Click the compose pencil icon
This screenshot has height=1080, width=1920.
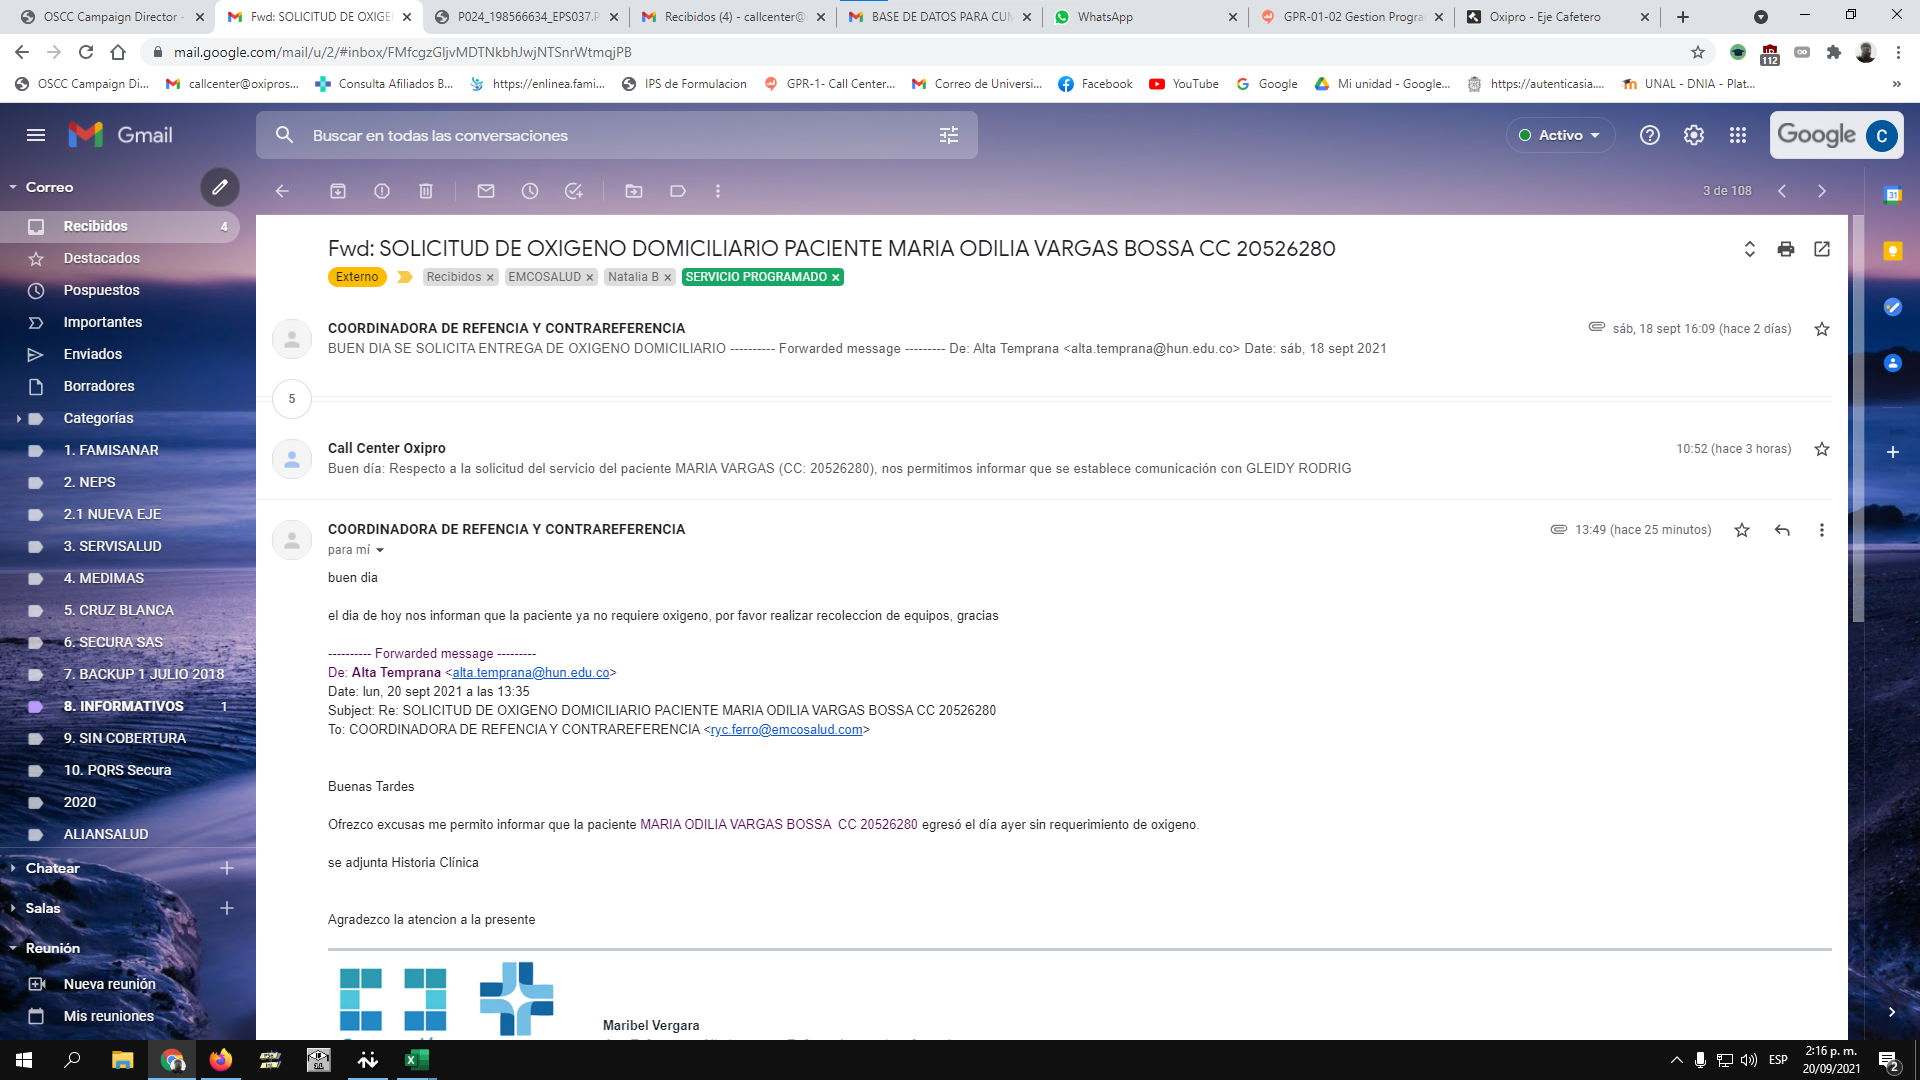point(220,187)
